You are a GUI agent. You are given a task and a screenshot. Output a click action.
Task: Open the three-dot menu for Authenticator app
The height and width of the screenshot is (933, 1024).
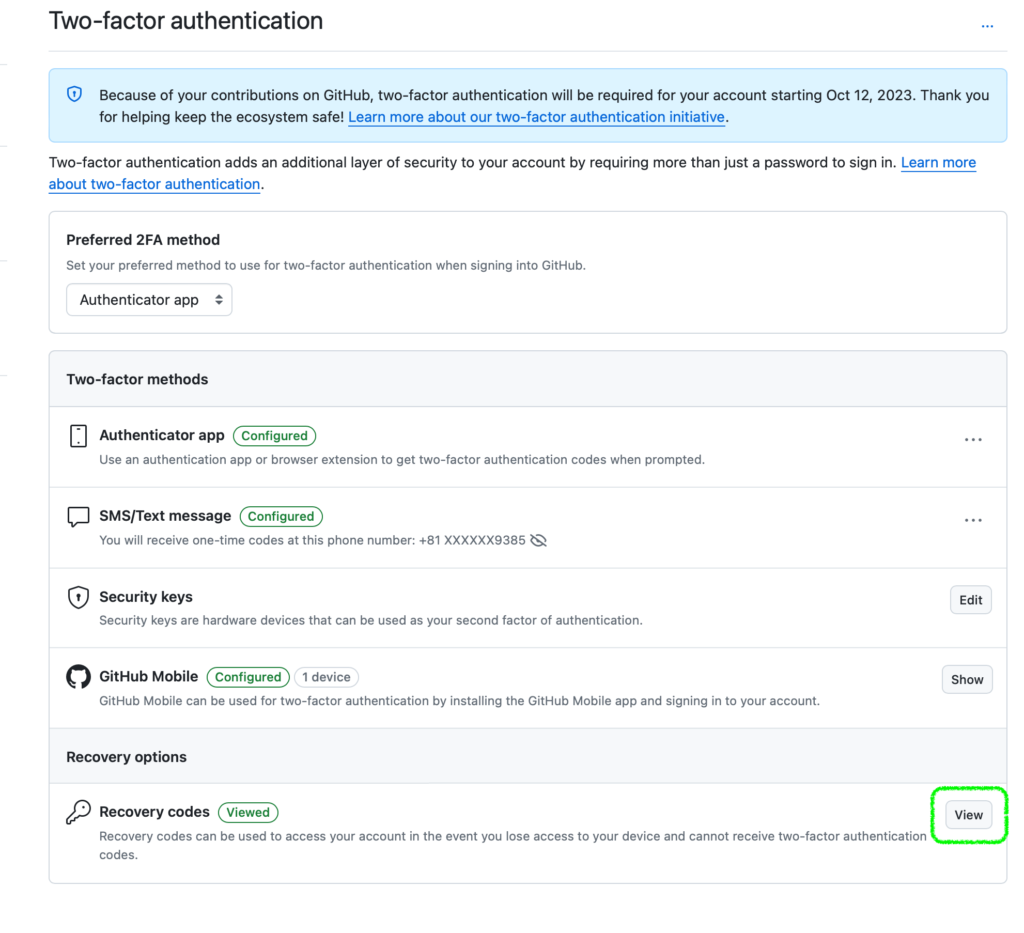[973, 440]
